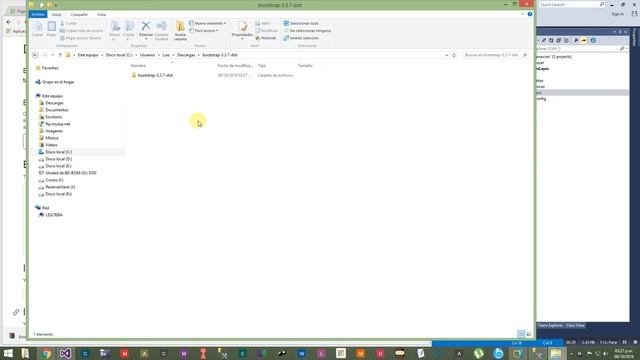This screenshot has width=640, height=360.
Task: Click the Eliminar X icon
Action: [146, 30]
